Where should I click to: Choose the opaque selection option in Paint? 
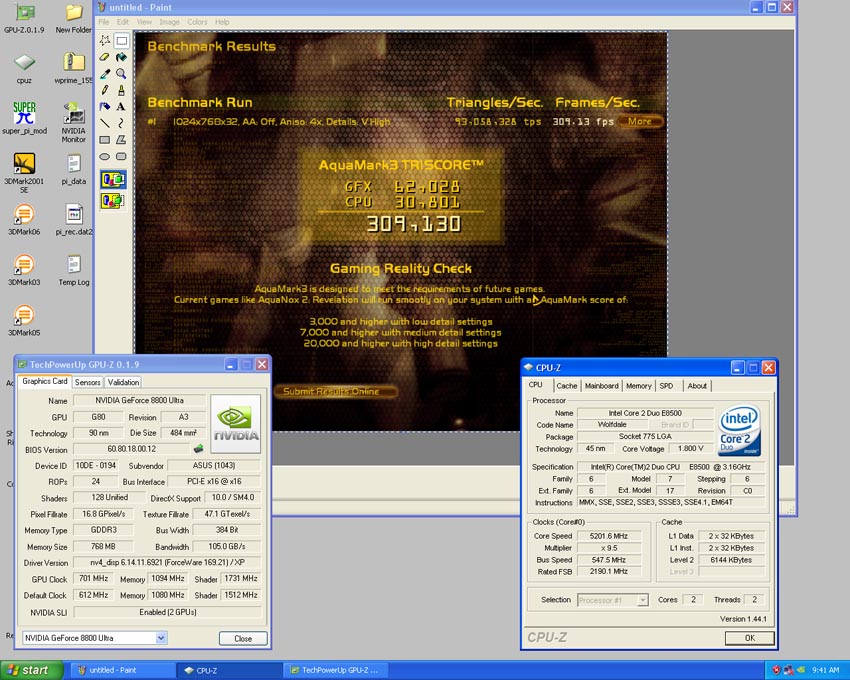(x=113, y=179)
